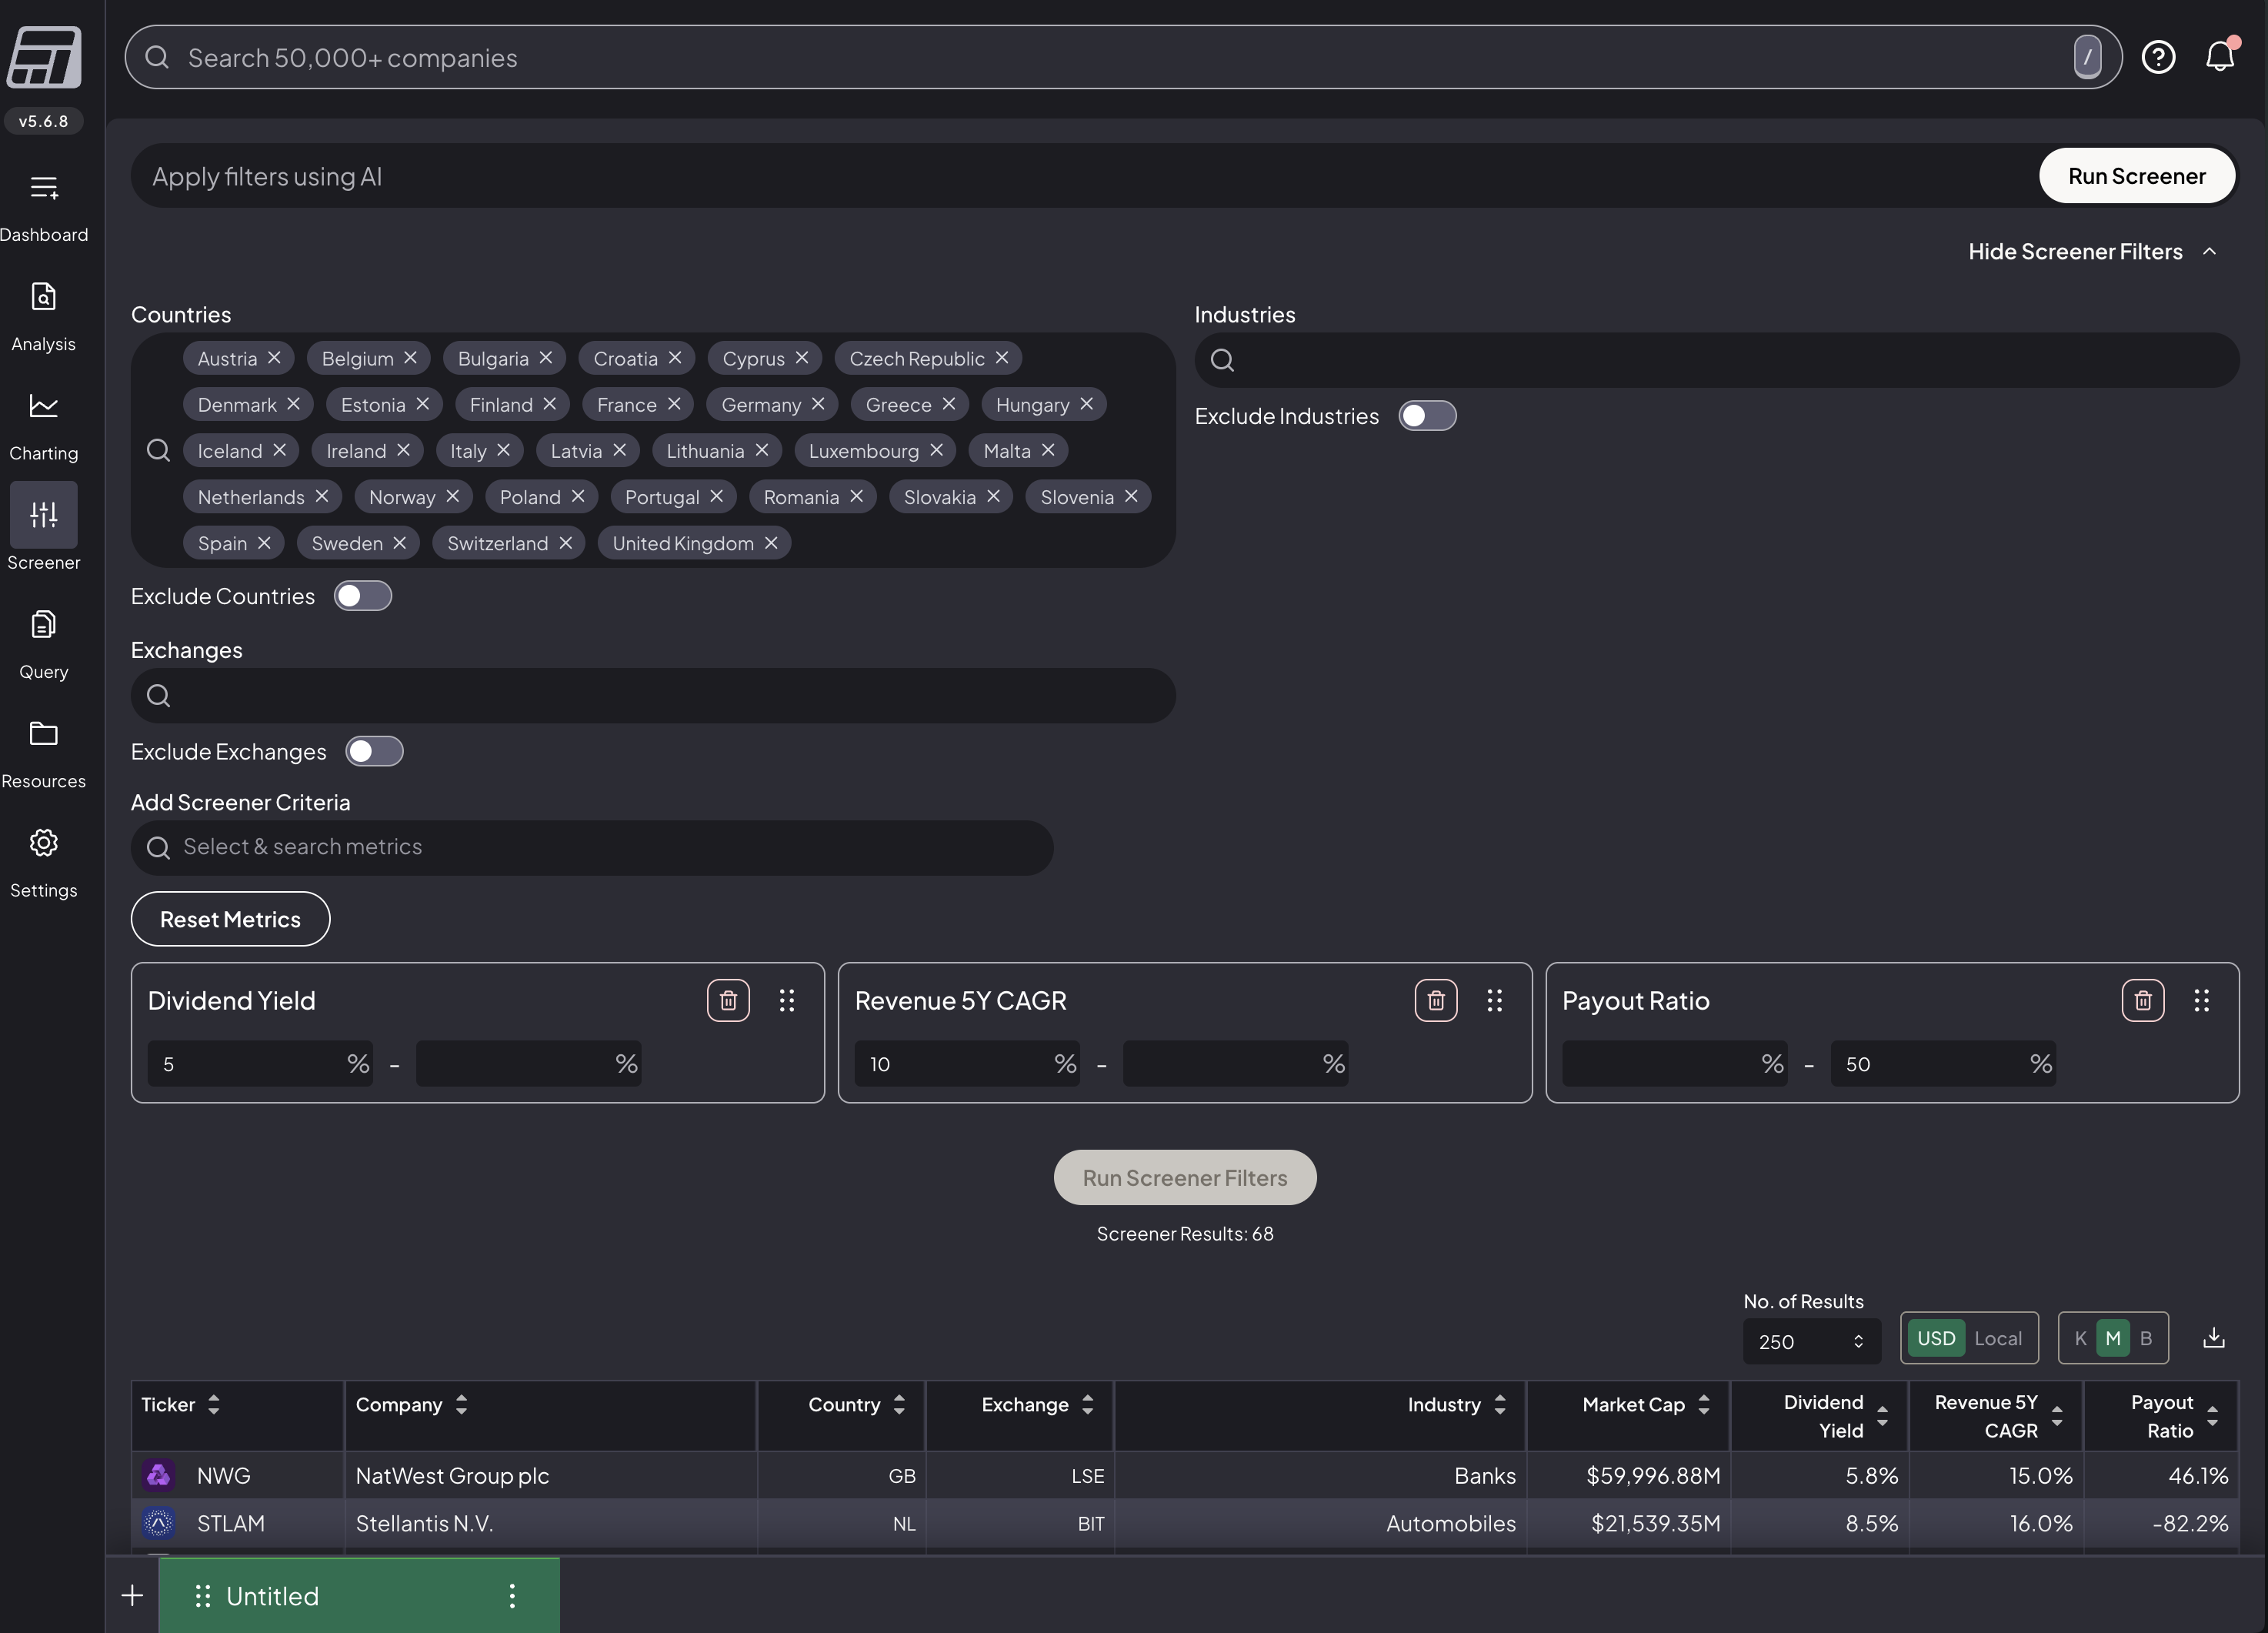Open the help question mark icon
The width and height of the screenshot is (2268, 1633).
click(2158, 57)
